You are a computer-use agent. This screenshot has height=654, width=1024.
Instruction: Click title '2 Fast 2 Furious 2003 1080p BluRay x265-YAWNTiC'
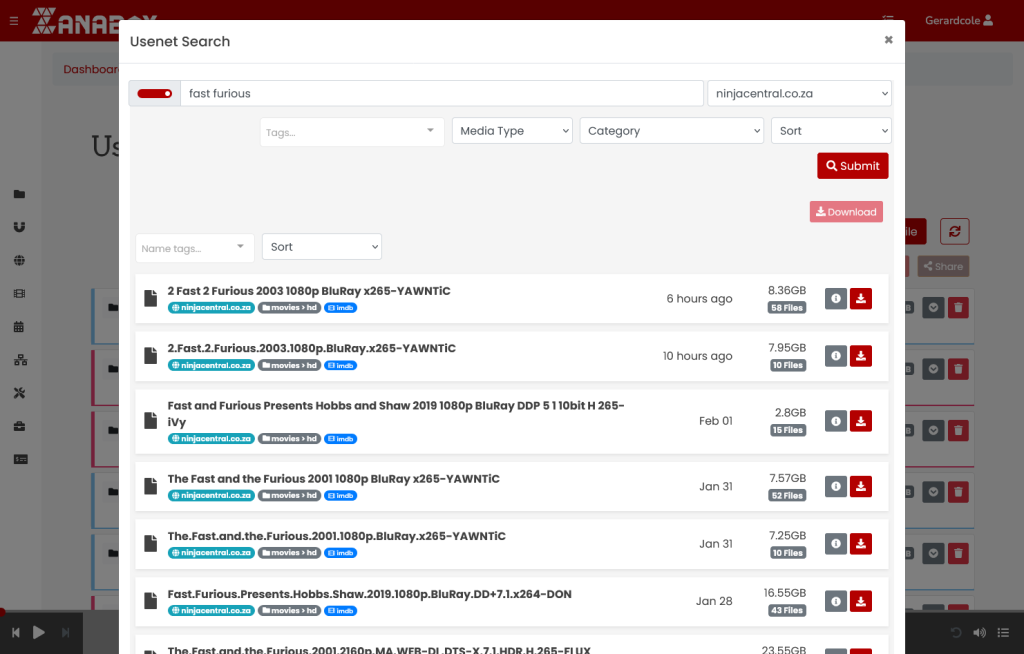(309, 291)
